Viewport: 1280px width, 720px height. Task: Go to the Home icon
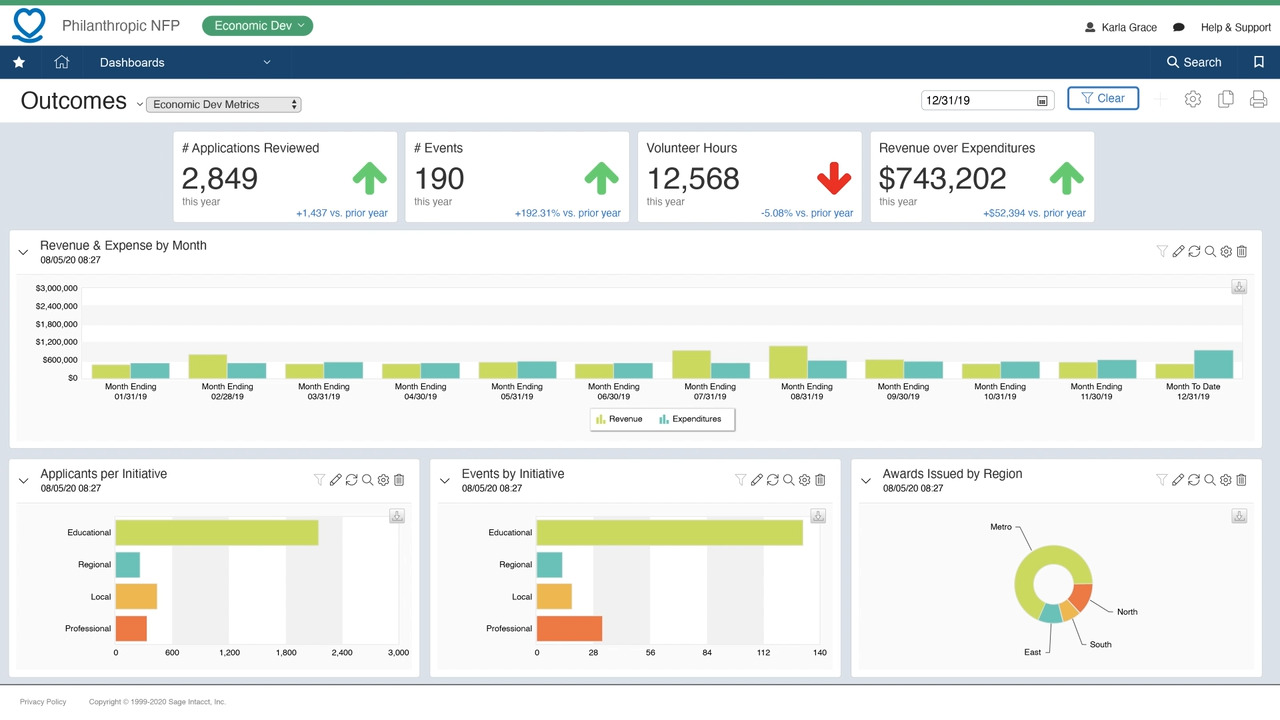62,62
